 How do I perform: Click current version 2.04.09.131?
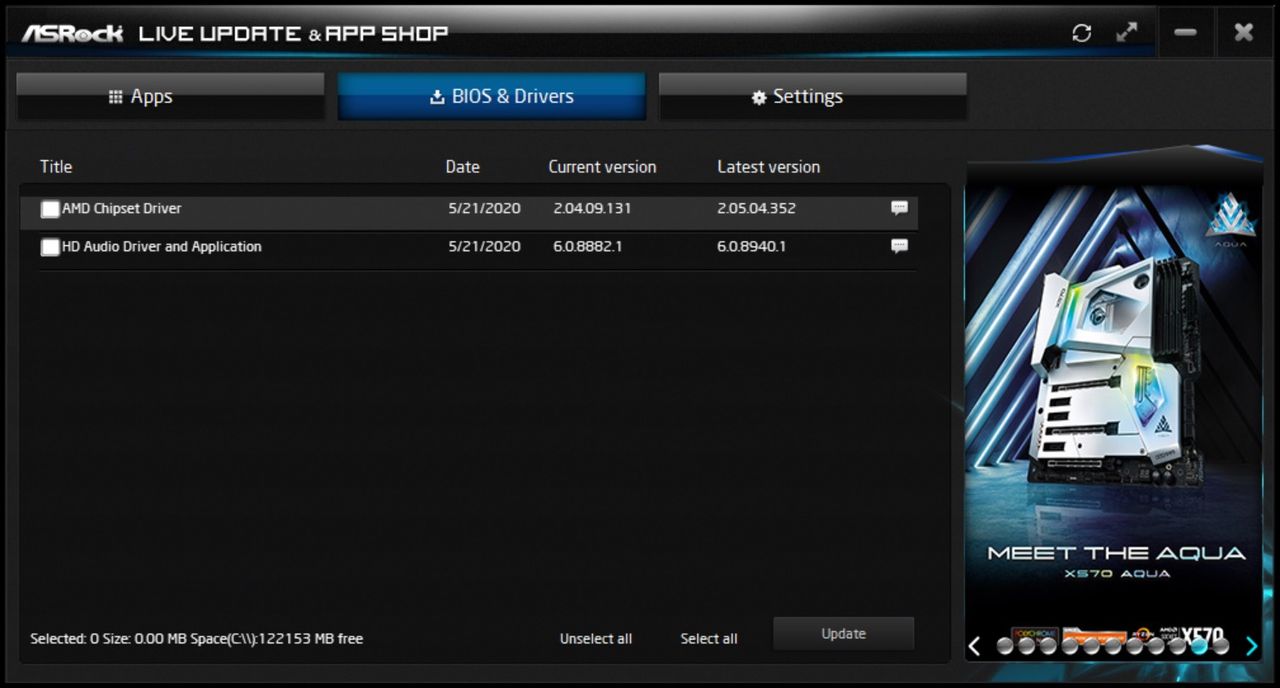click(592, 209)
